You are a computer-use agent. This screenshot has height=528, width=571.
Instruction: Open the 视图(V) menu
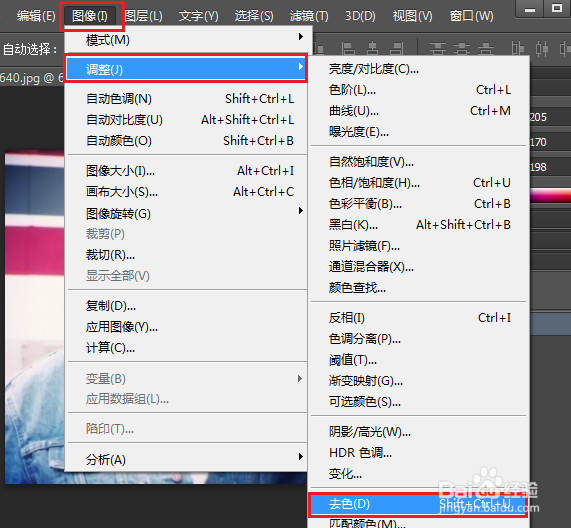pyautogui.click(x=412, y=16)
